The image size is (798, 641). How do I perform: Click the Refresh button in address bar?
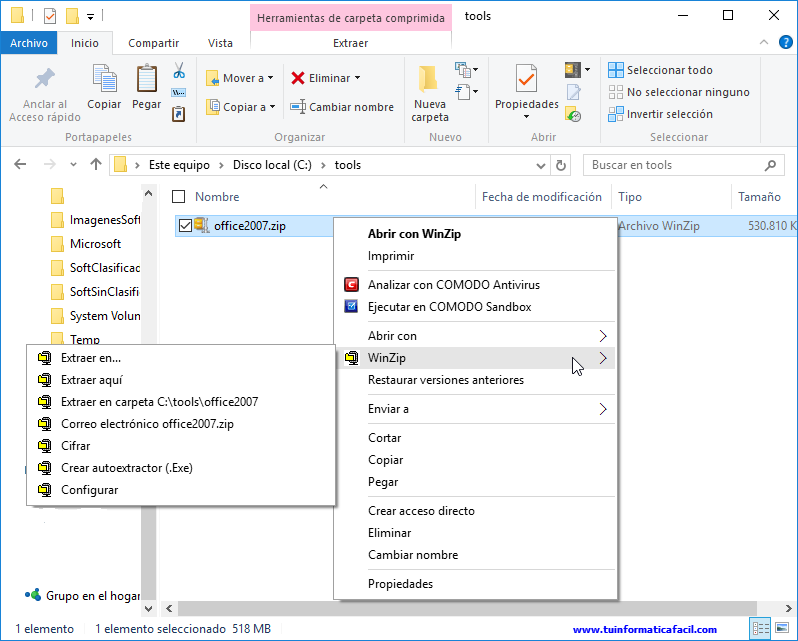click(560, 165)
